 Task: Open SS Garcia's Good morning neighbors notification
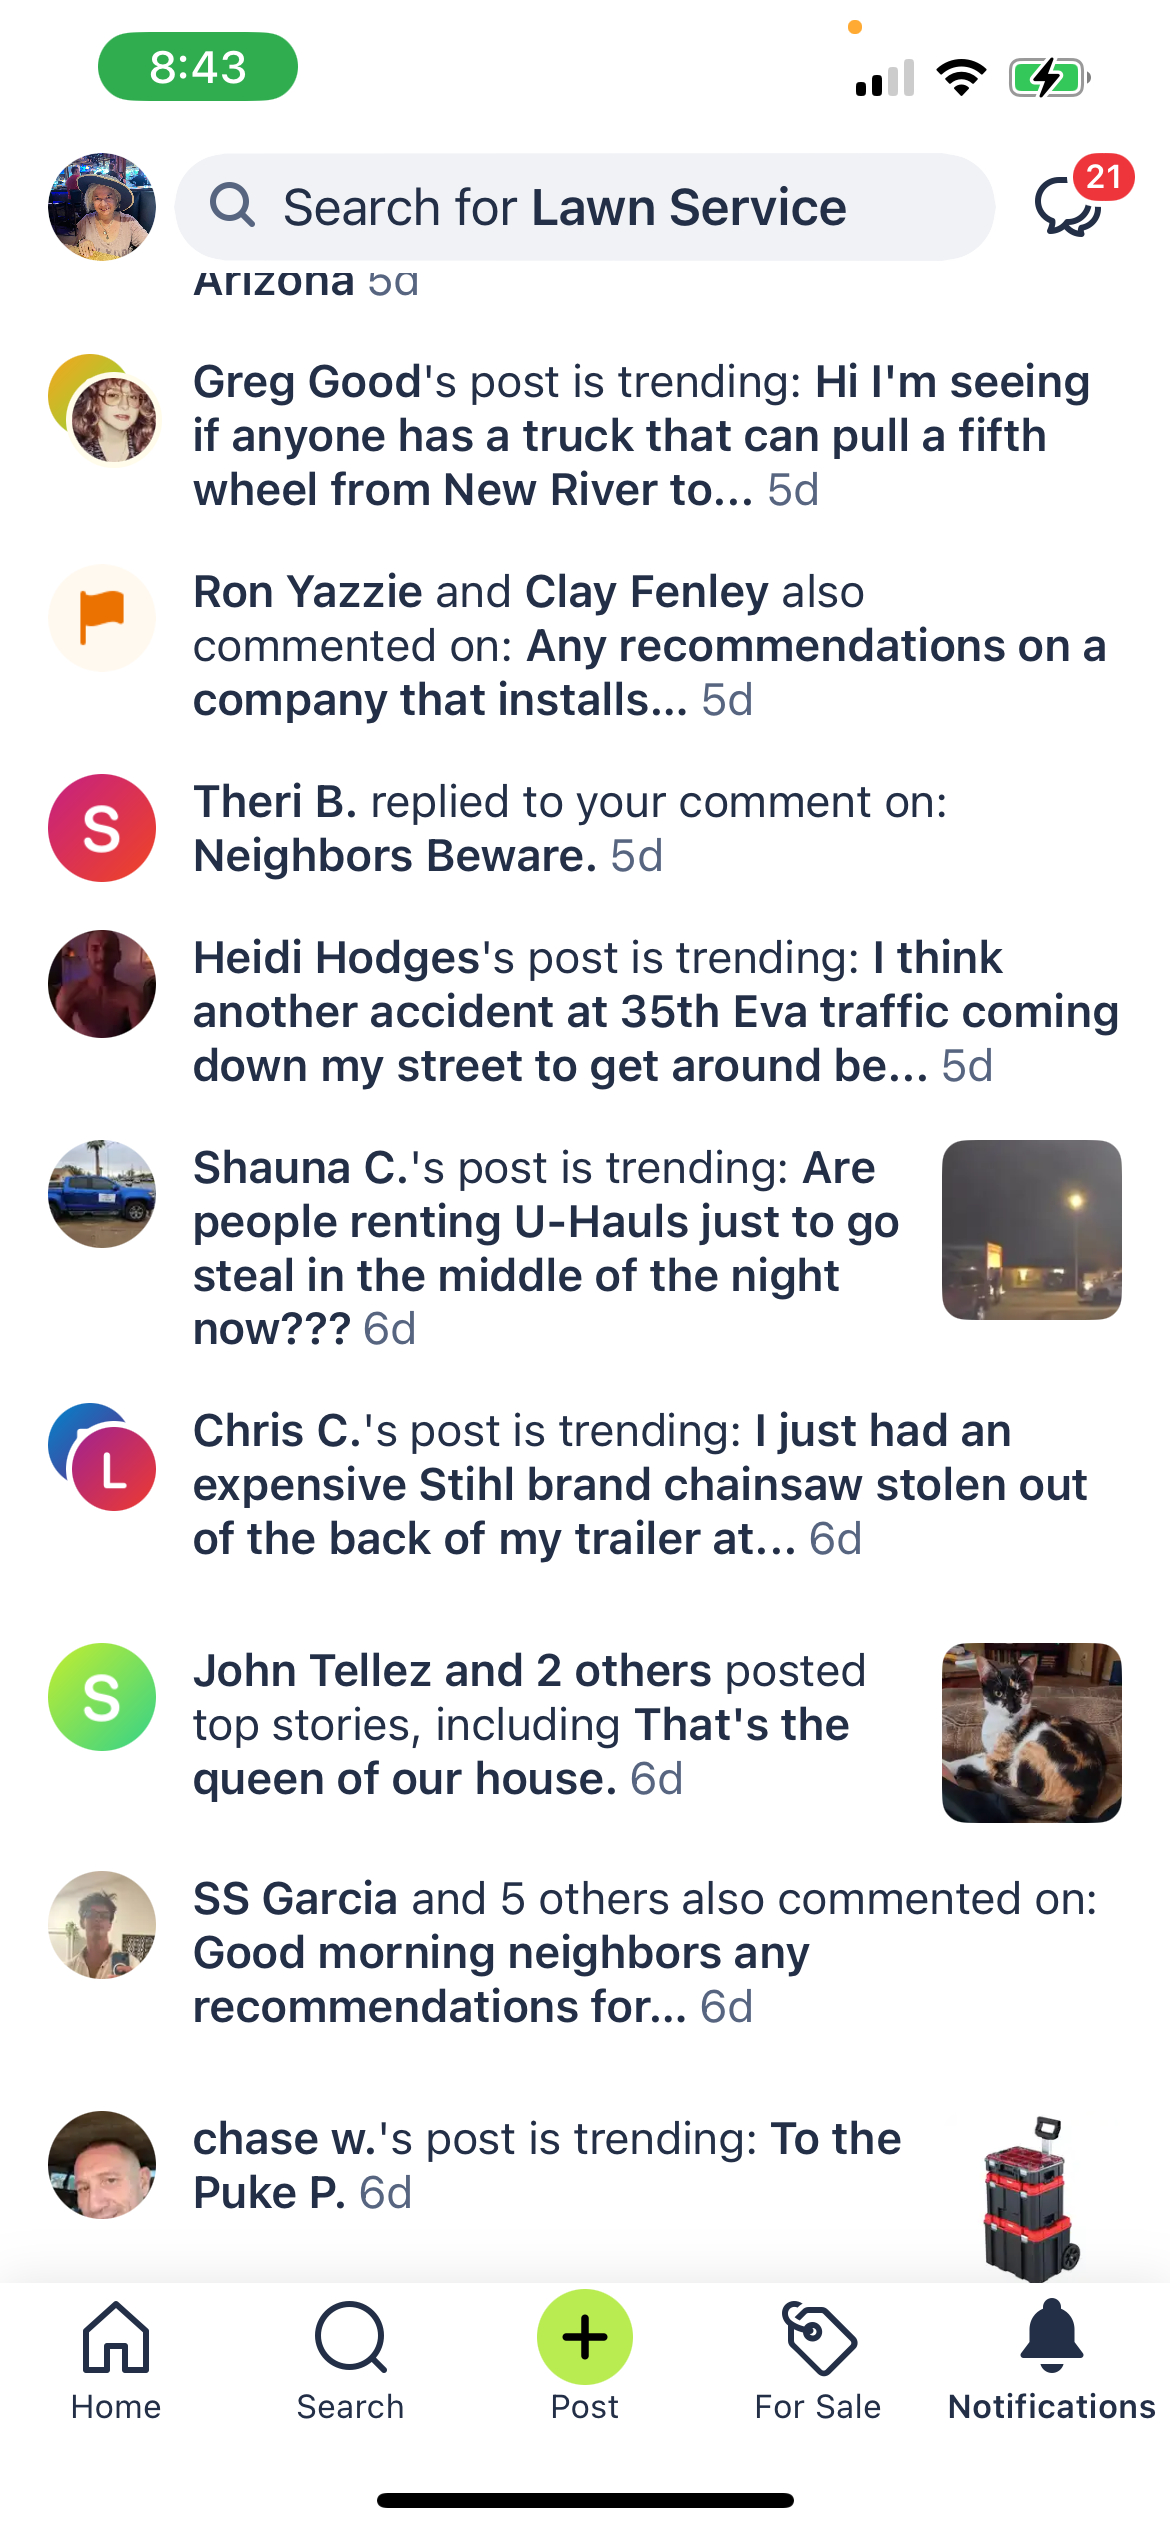coord(645,1953)
